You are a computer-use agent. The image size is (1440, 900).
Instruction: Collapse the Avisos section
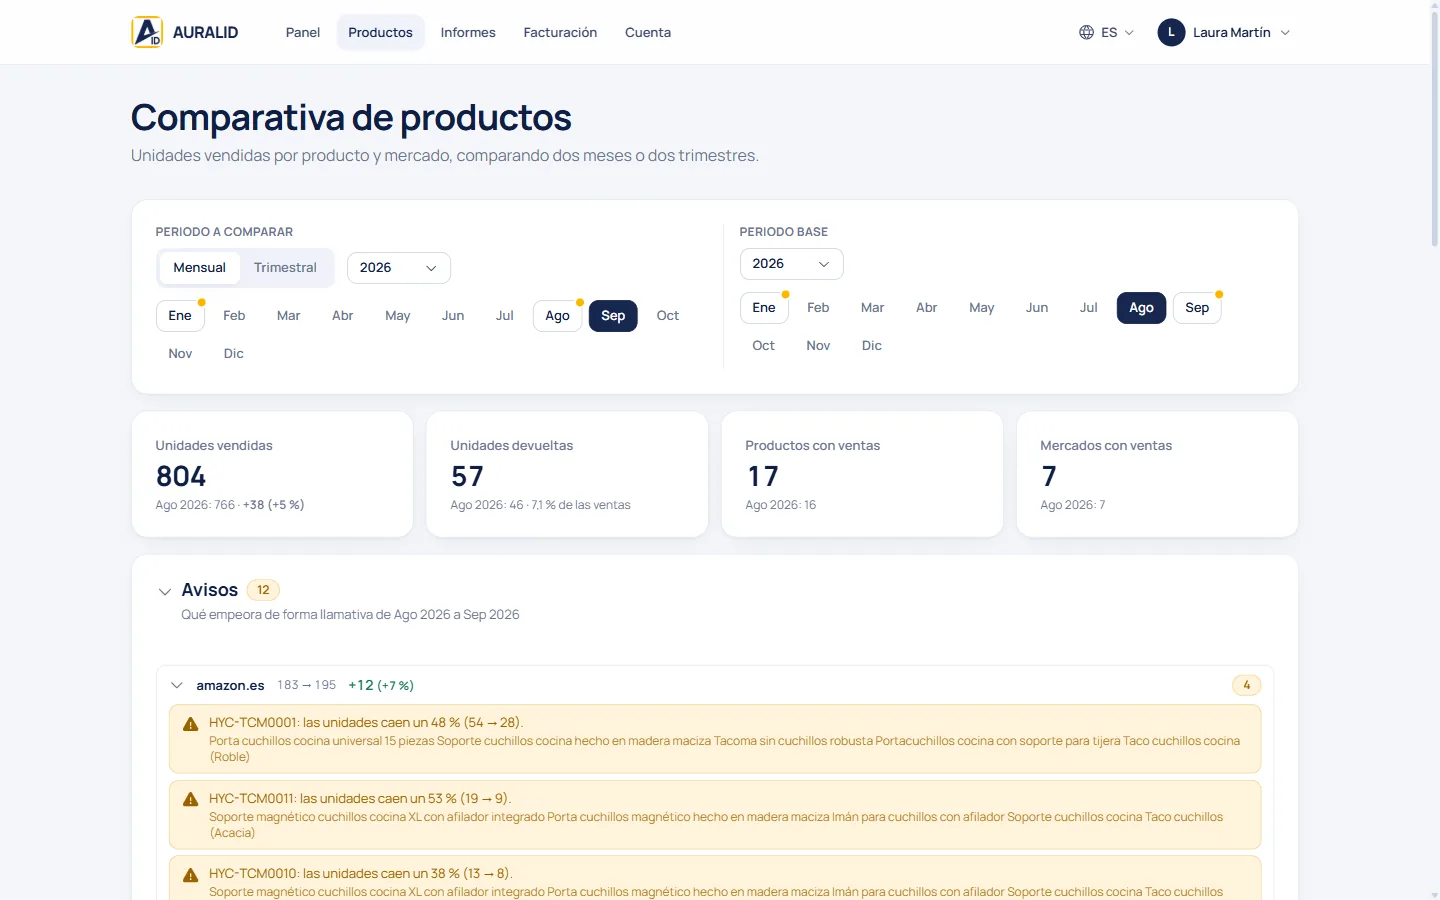tap(165, 592)
